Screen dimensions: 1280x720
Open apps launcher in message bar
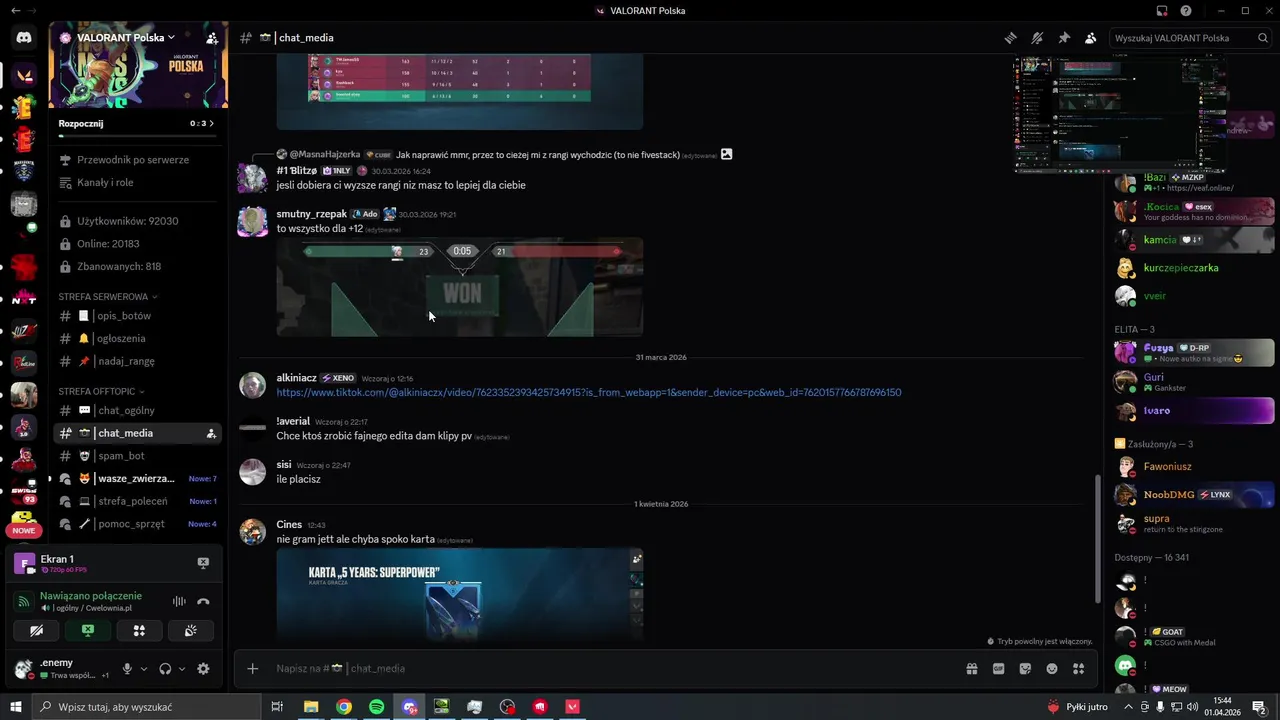tap(1078, 668)
